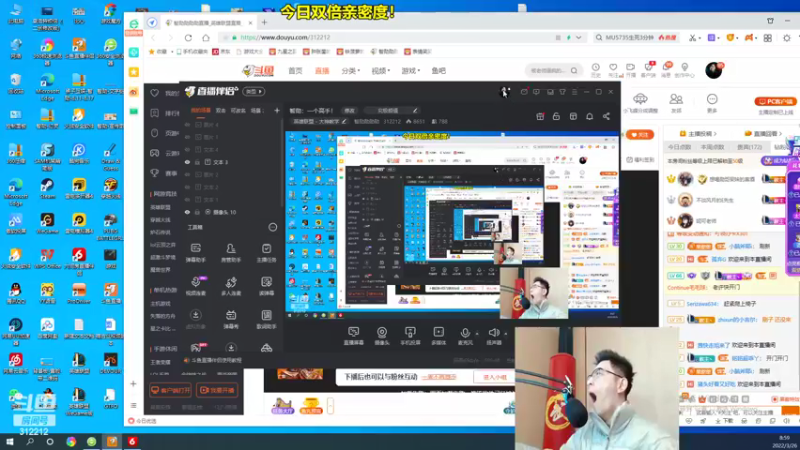Open address bar dropdown arrow
The width and height of the screenshot is (800, 450).
[x=579, y=38]
